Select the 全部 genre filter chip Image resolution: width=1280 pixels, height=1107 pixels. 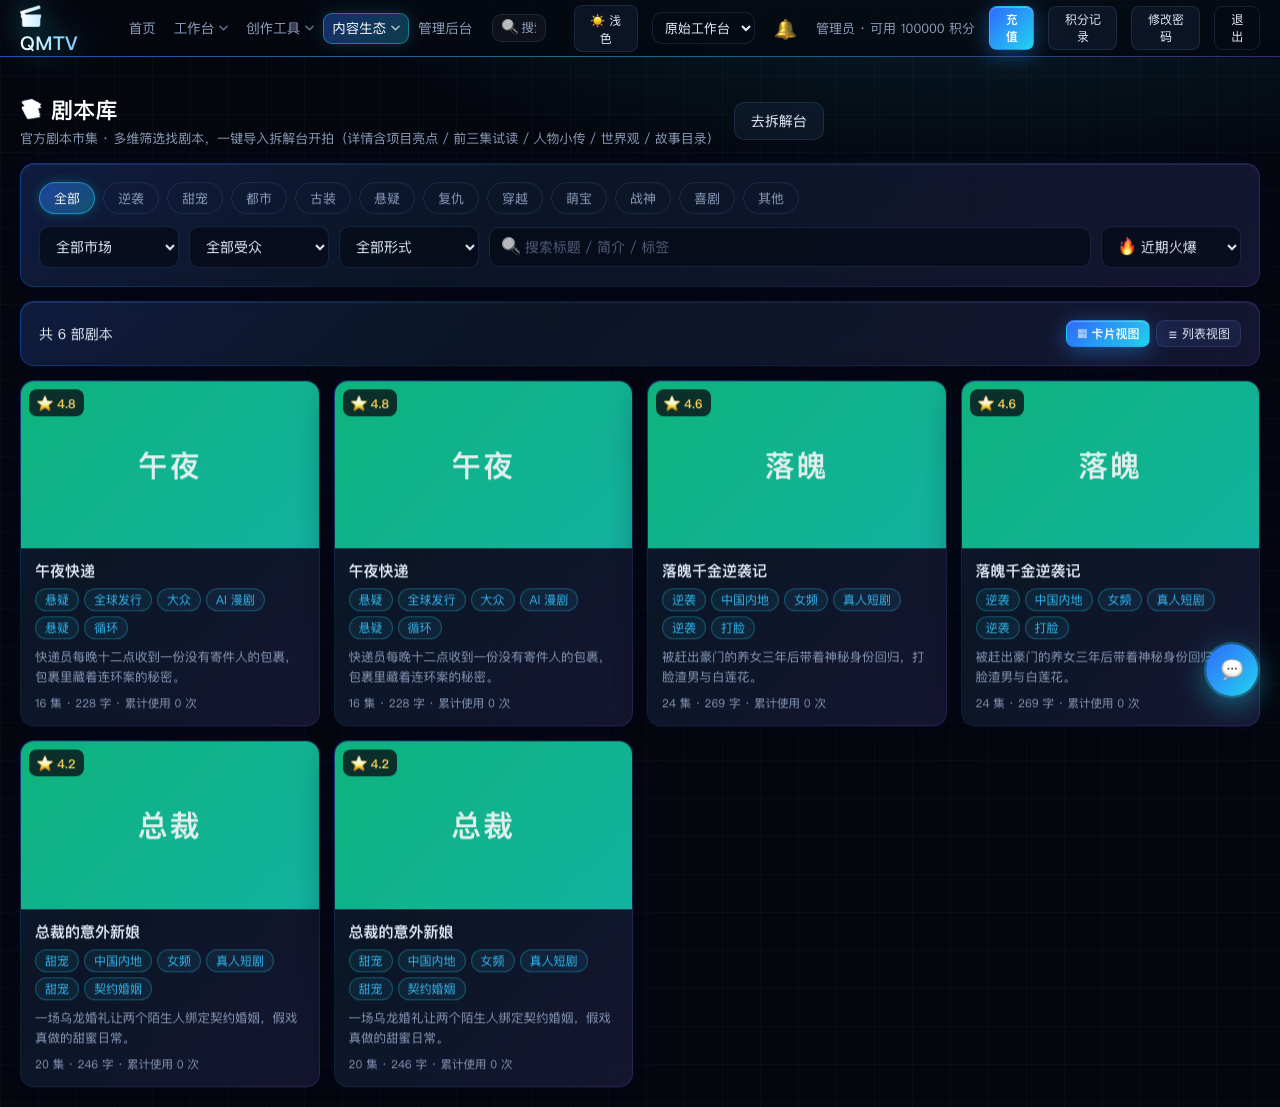pyautogui.click(x=67, y=198)
